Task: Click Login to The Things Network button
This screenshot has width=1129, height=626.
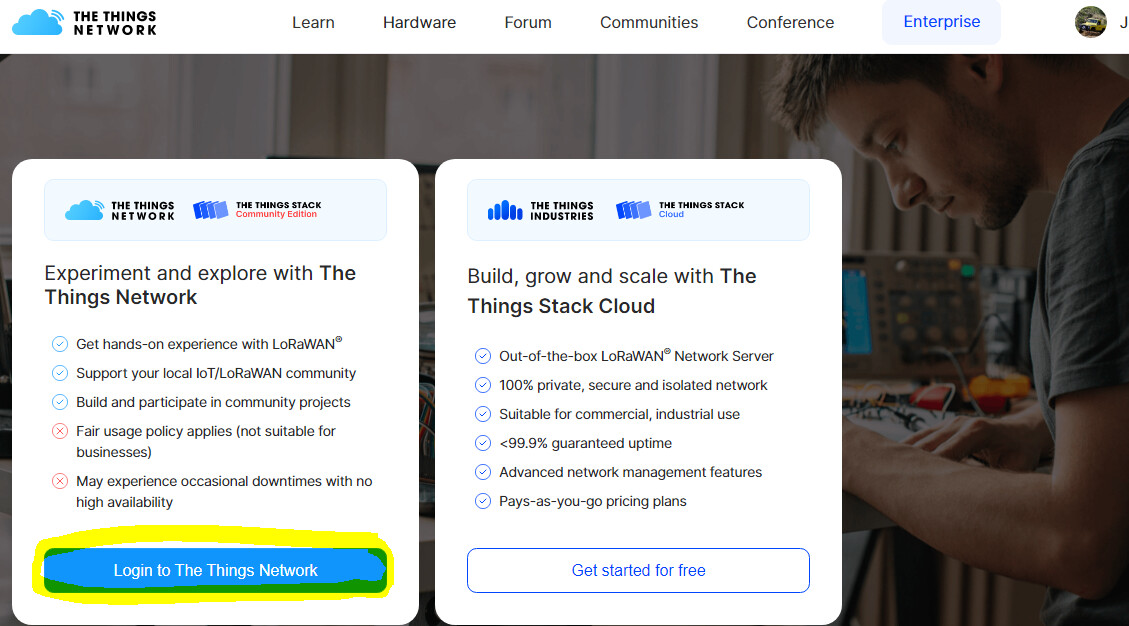Action: pyautogui.click(x=215, y=571)
